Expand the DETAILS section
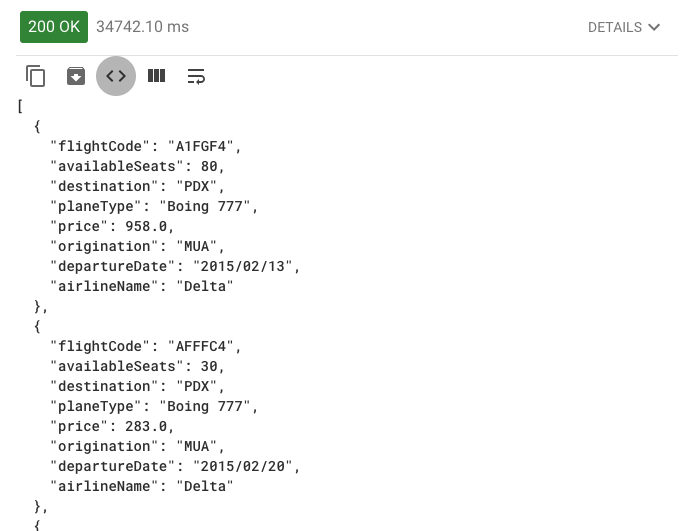Screen dimensions: 689x531 pyautogui.click(x=624, y=27)
